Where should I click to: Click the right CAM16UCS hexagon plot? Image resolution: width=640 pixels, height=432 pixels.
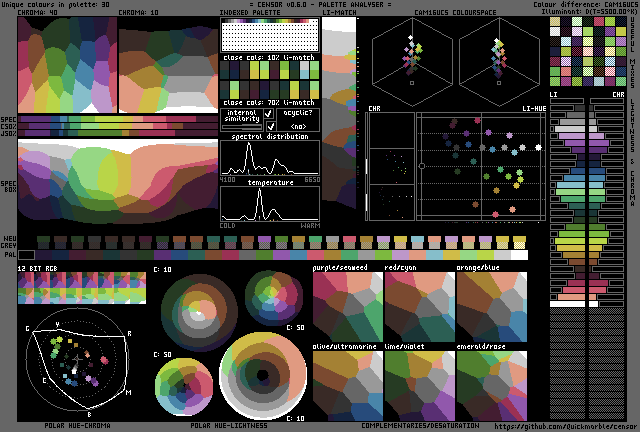(499, 60)
